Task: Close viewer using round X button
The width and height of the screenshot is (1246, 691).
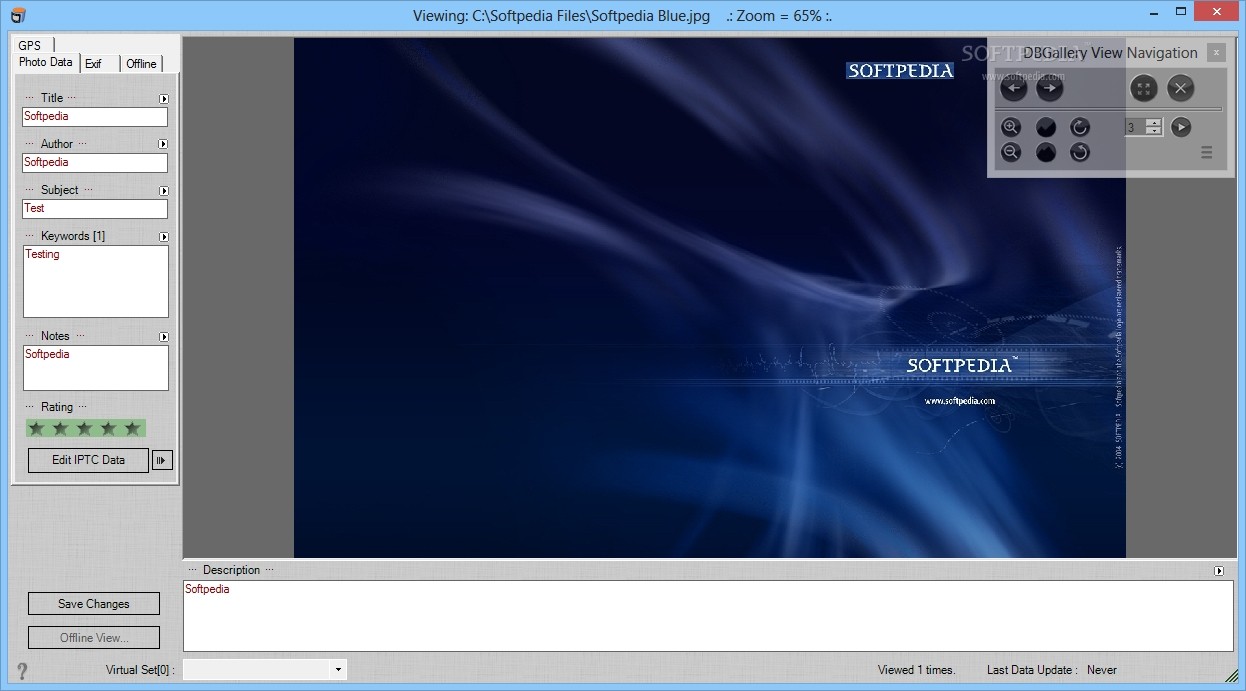Action: coord(1181,88)
